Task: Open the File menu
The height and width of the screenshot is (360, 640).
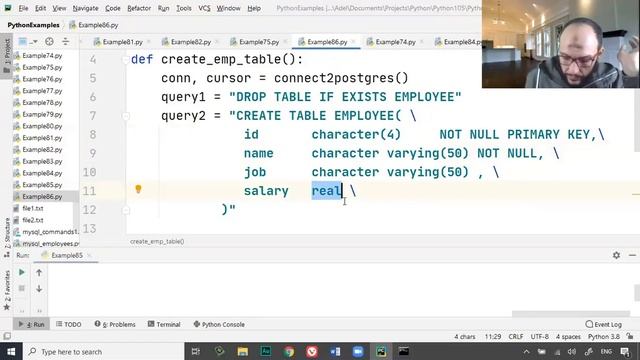Action: [23, 8]
